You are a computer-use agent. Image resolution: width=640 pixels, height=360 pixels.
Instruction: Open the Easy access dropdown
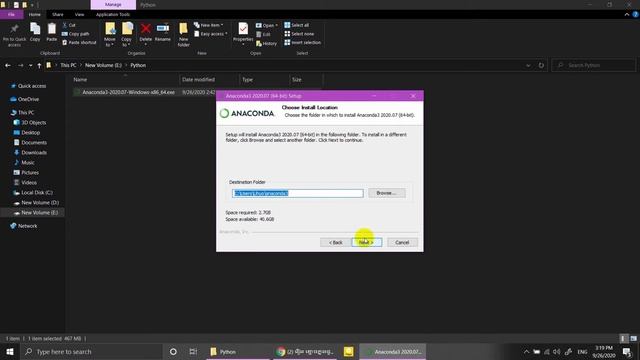[211, 34]
